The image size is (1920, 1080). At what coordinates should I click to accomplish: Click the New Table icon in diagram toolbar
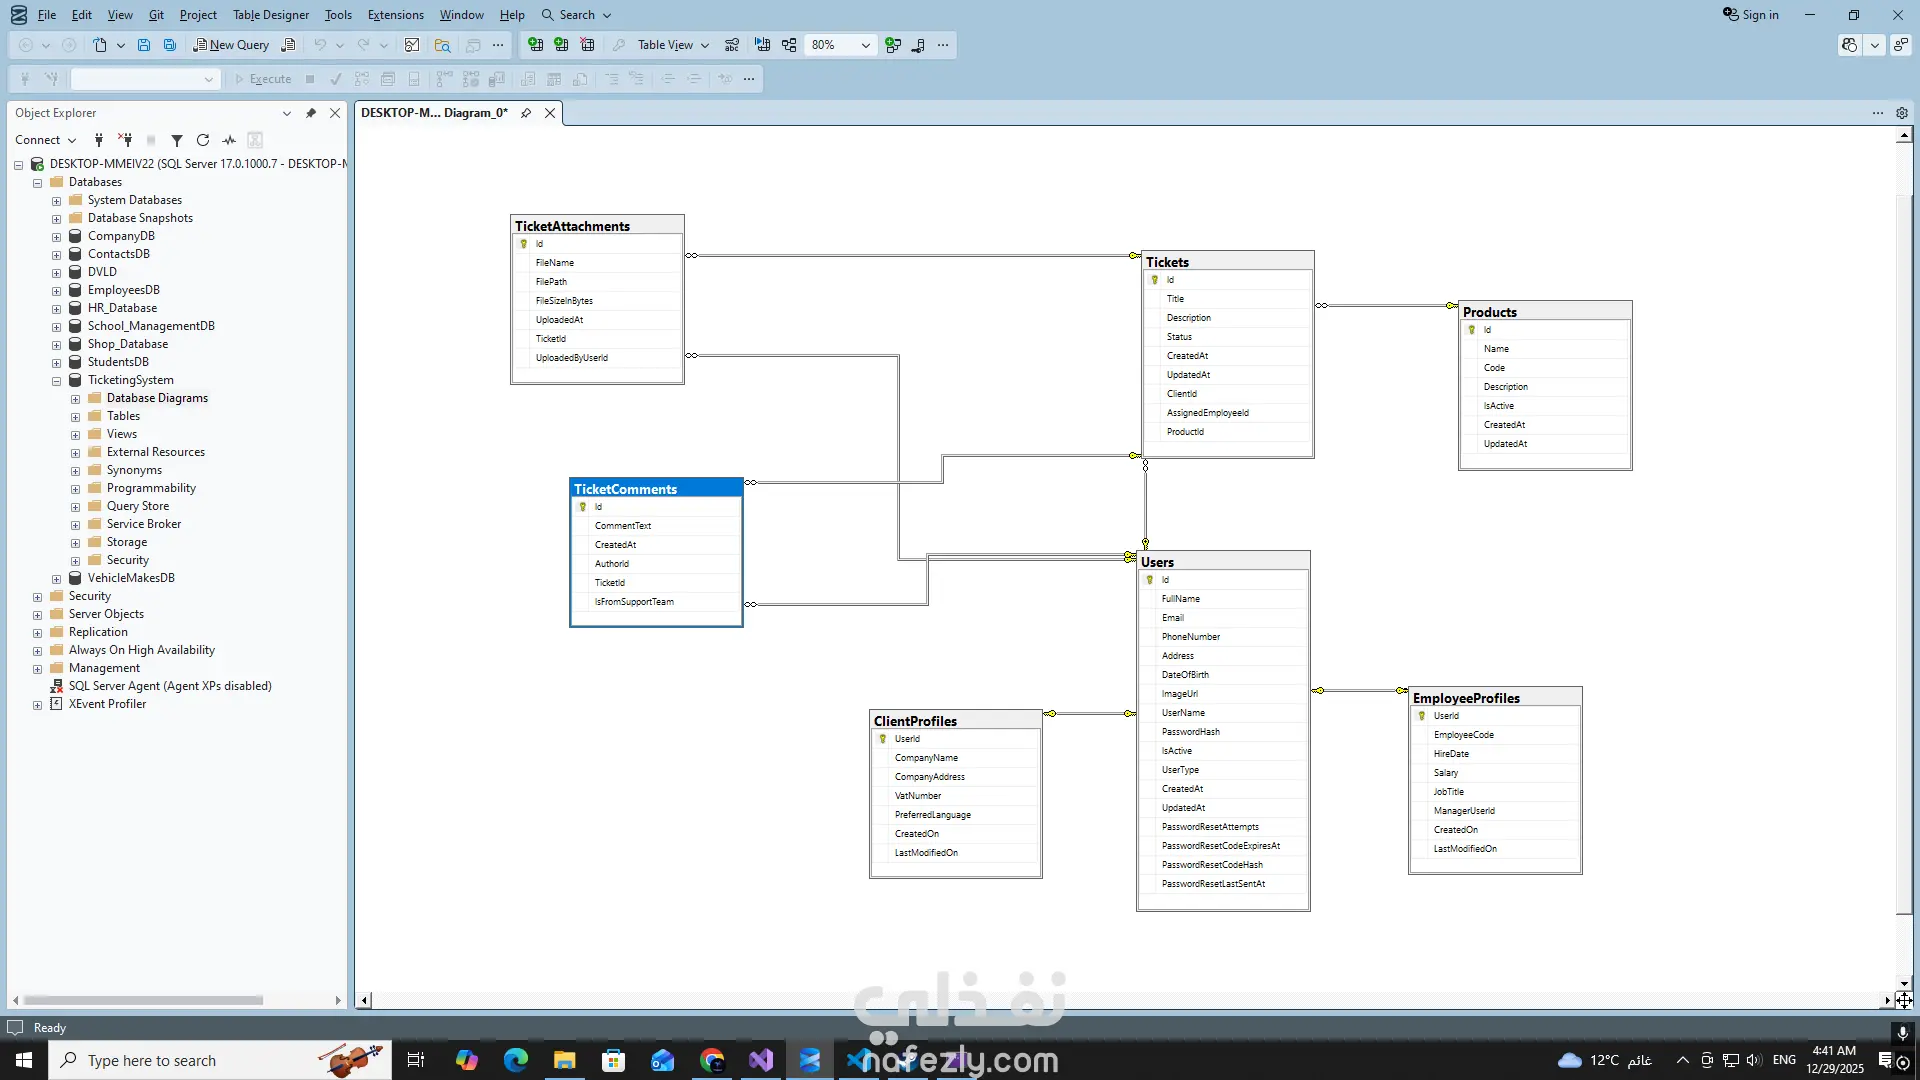click(535, 45)
